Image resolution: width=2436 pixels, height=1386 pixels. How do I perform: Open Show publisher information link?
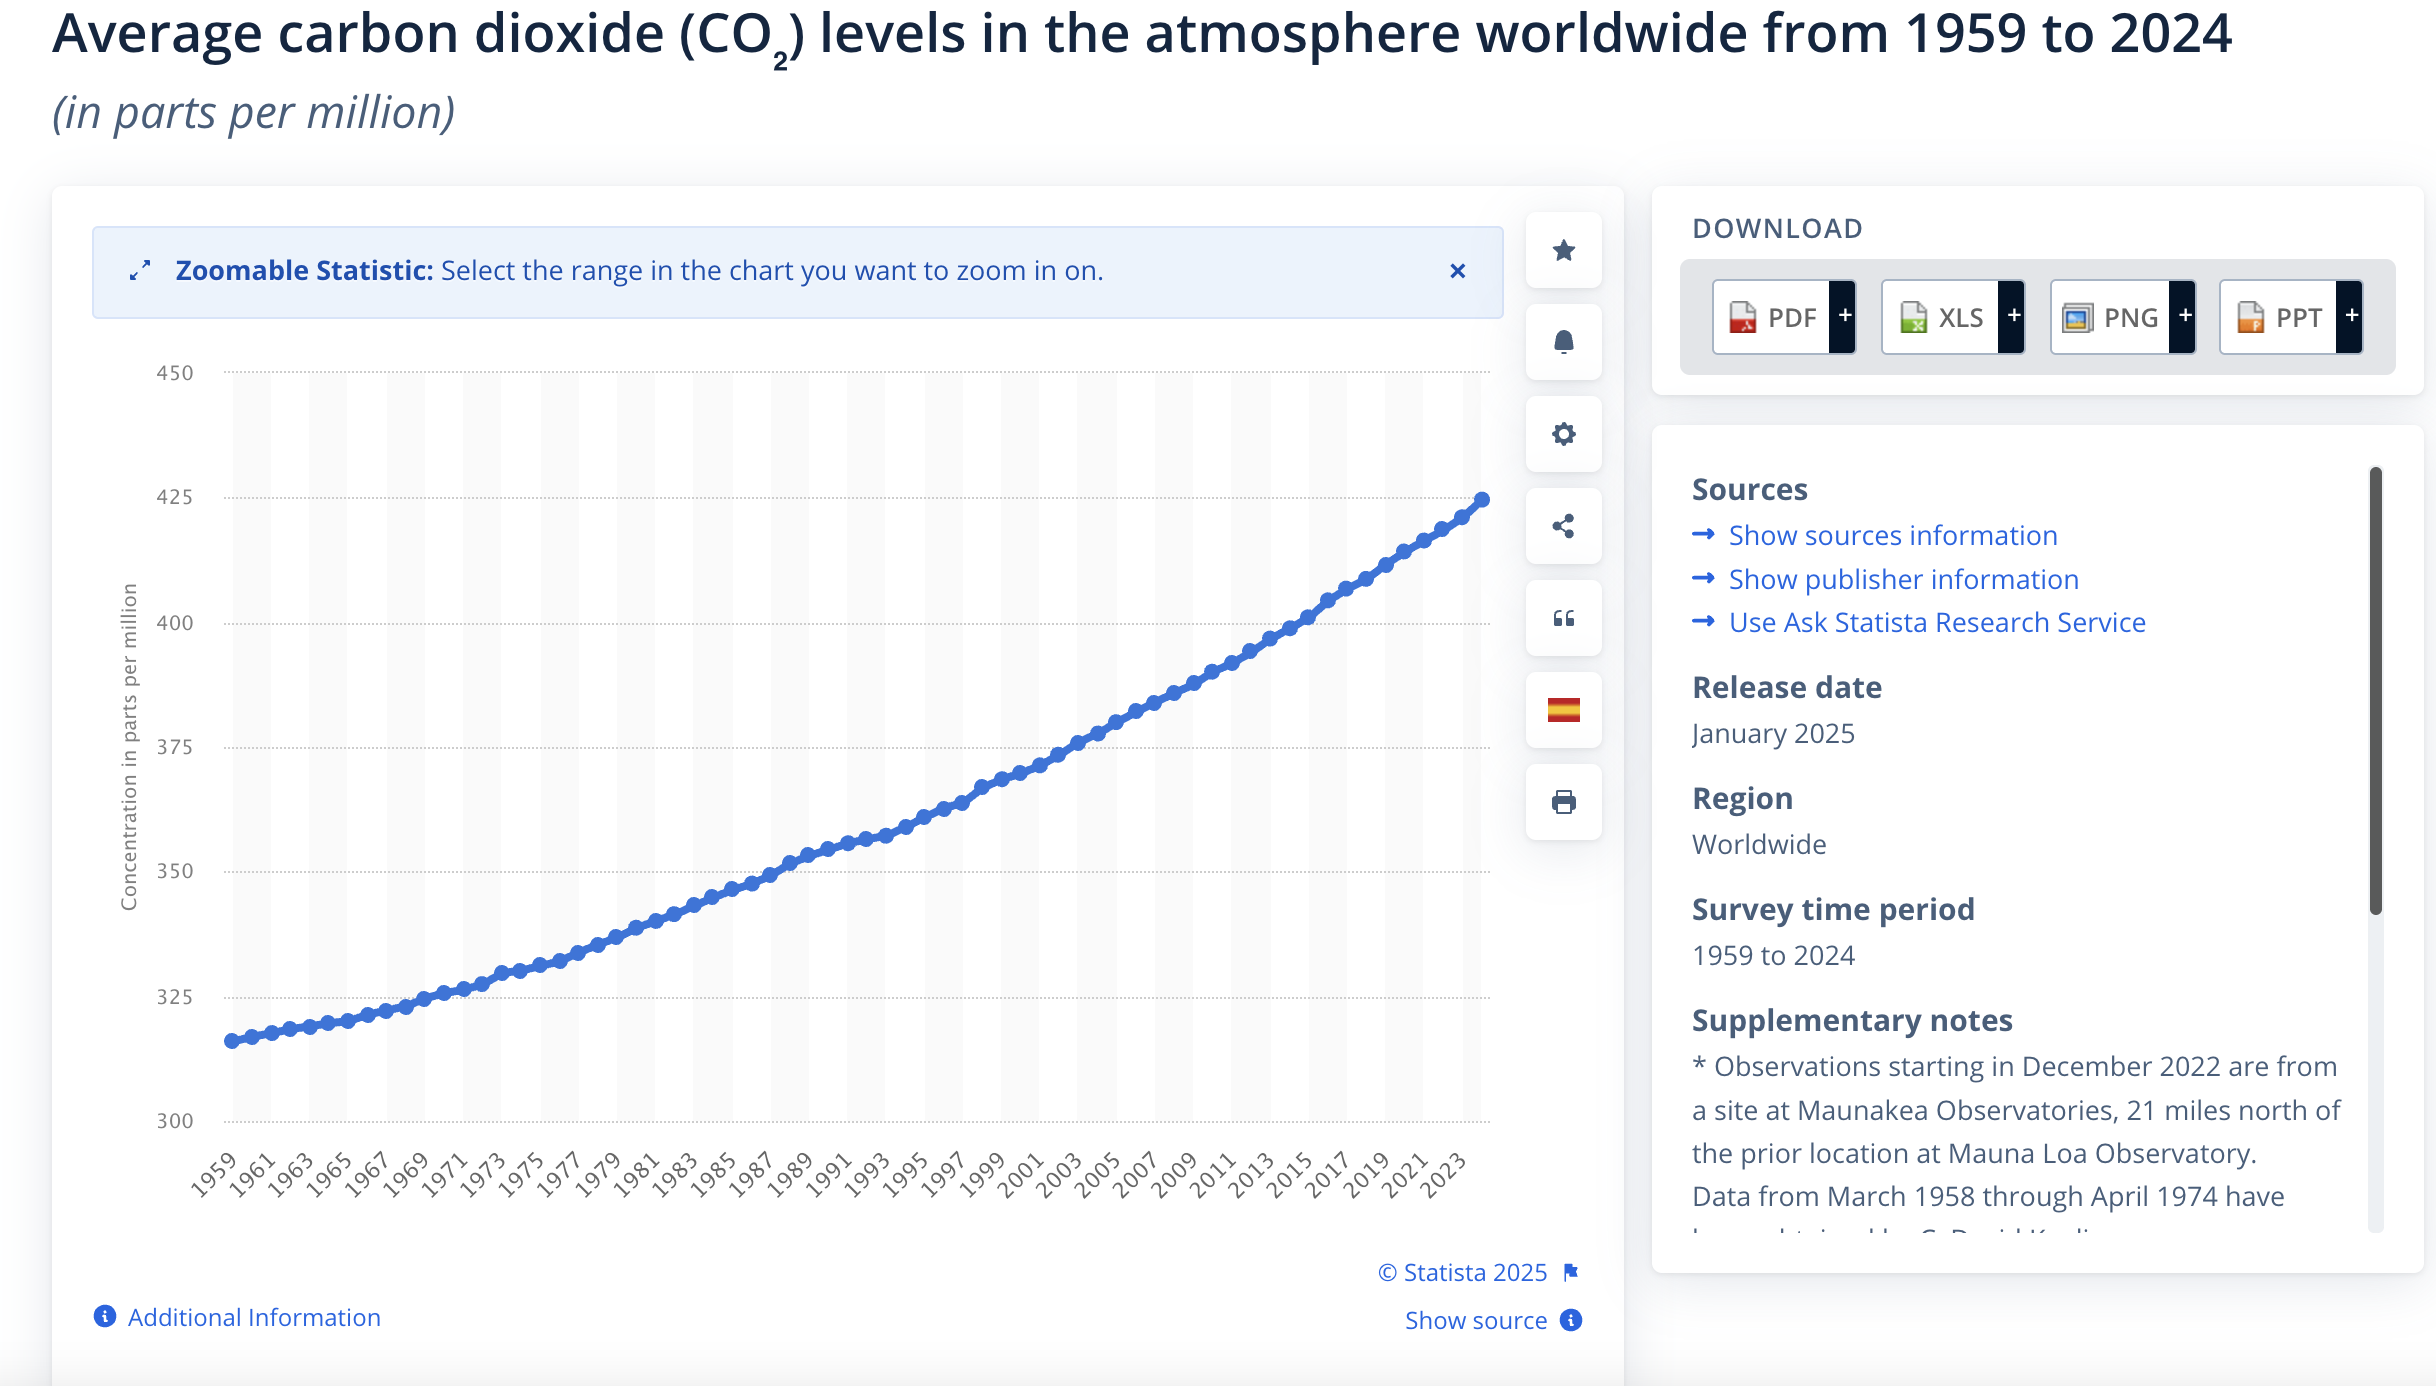click(x=1903, y=580)
